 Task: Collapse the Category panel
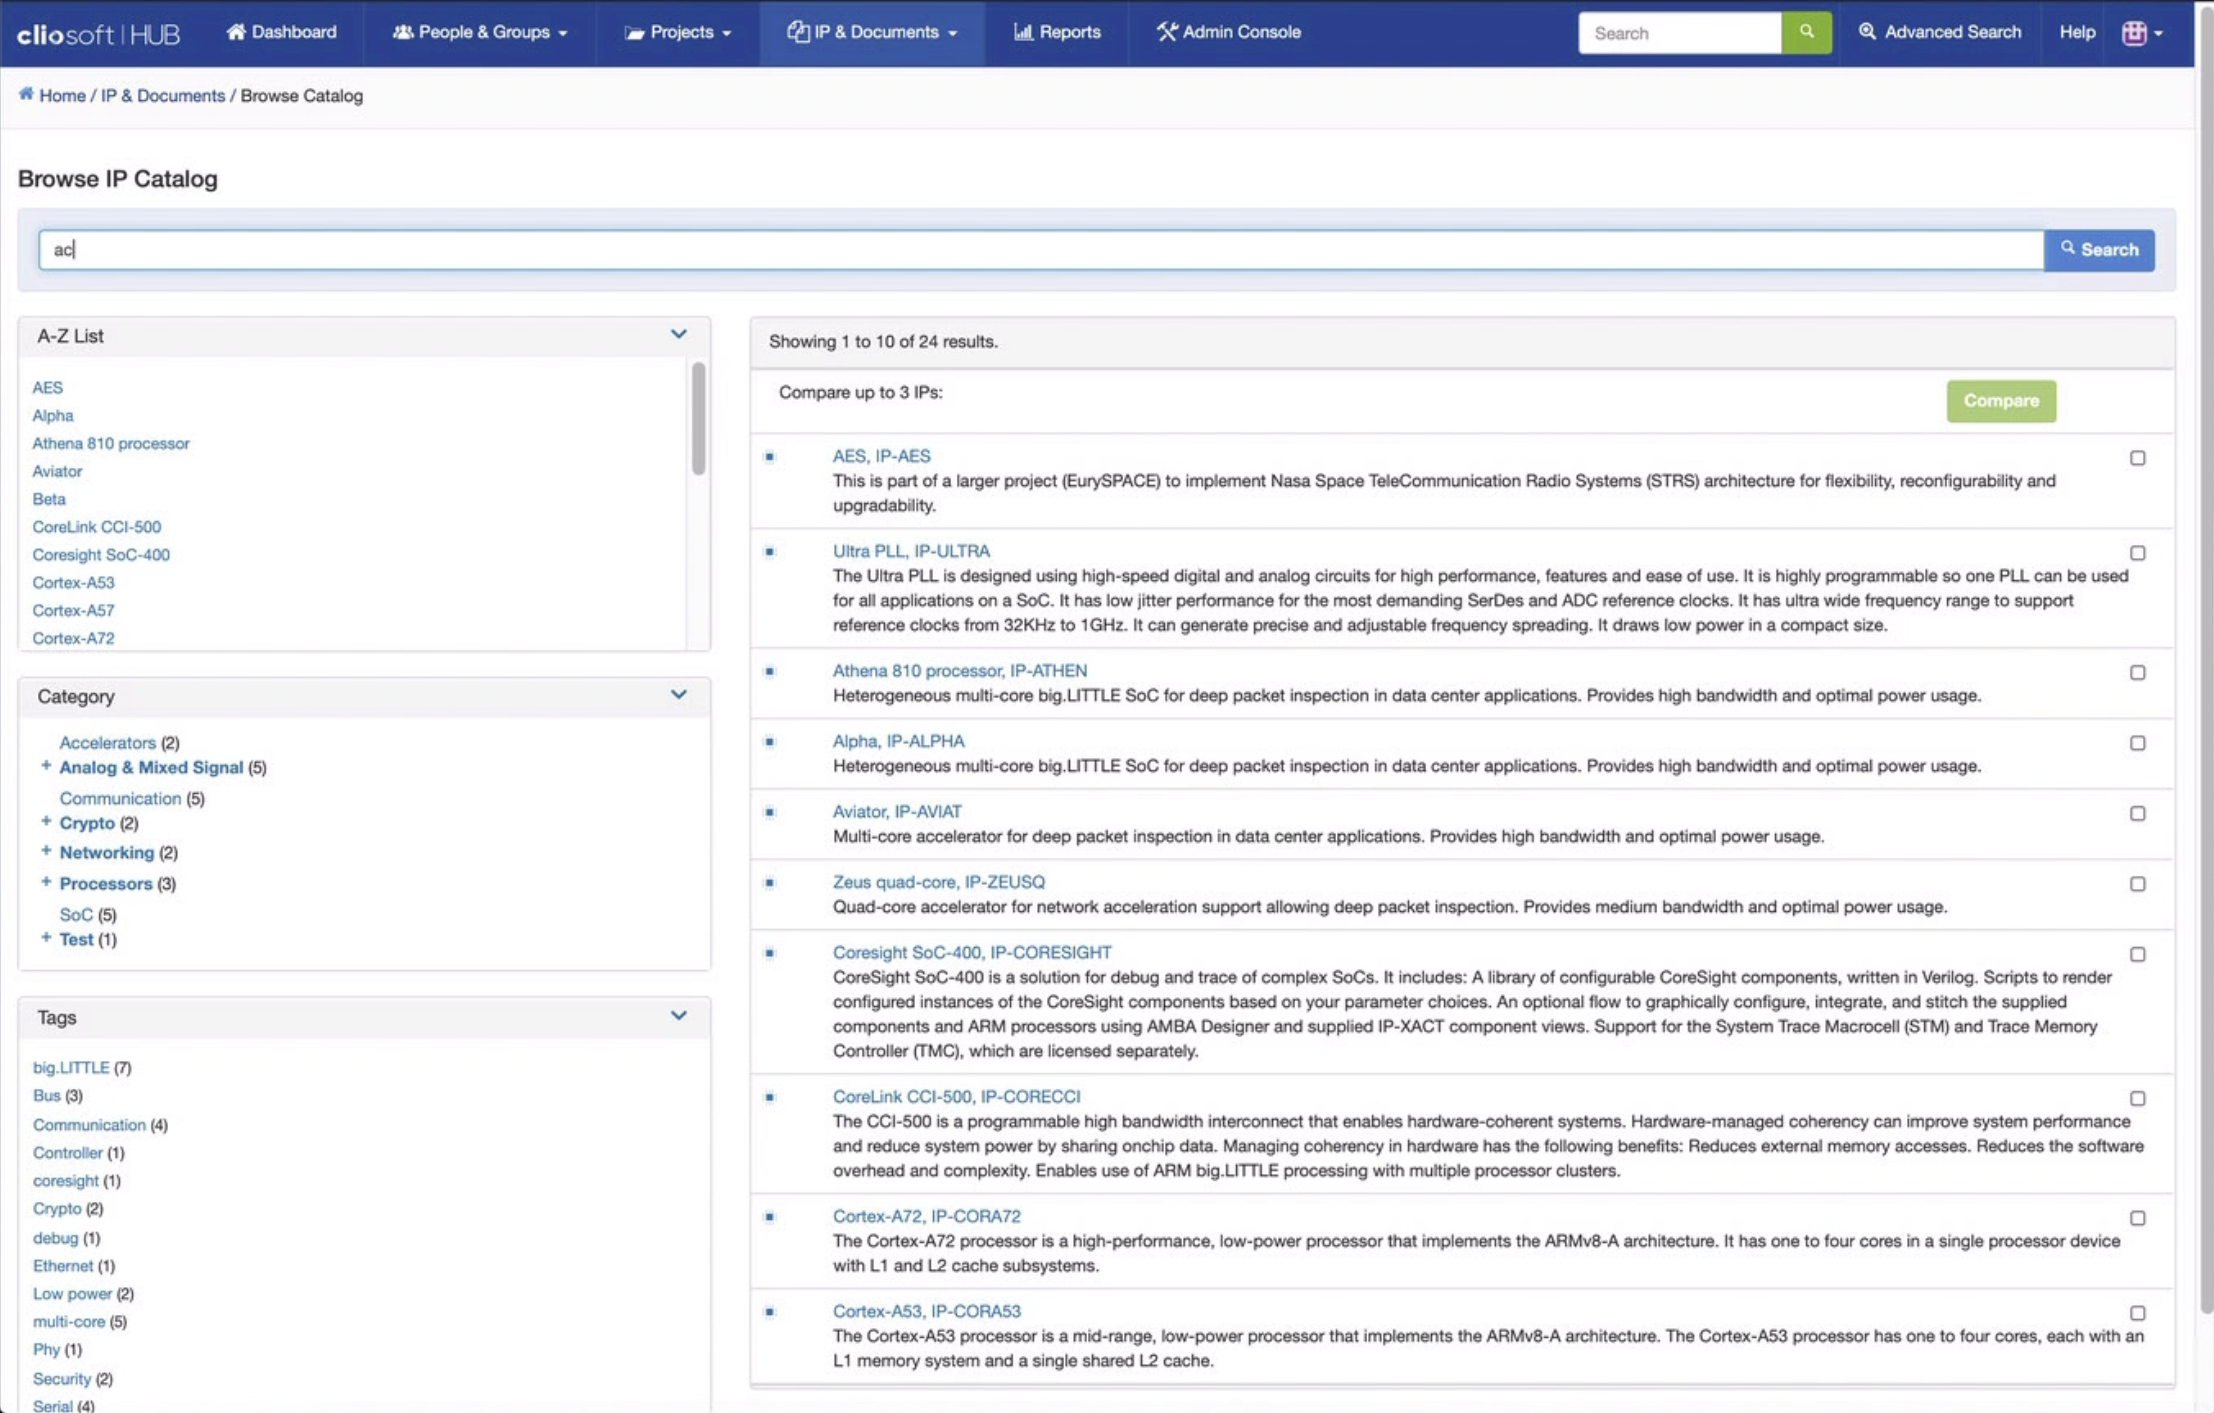click(x=678, y=694)
